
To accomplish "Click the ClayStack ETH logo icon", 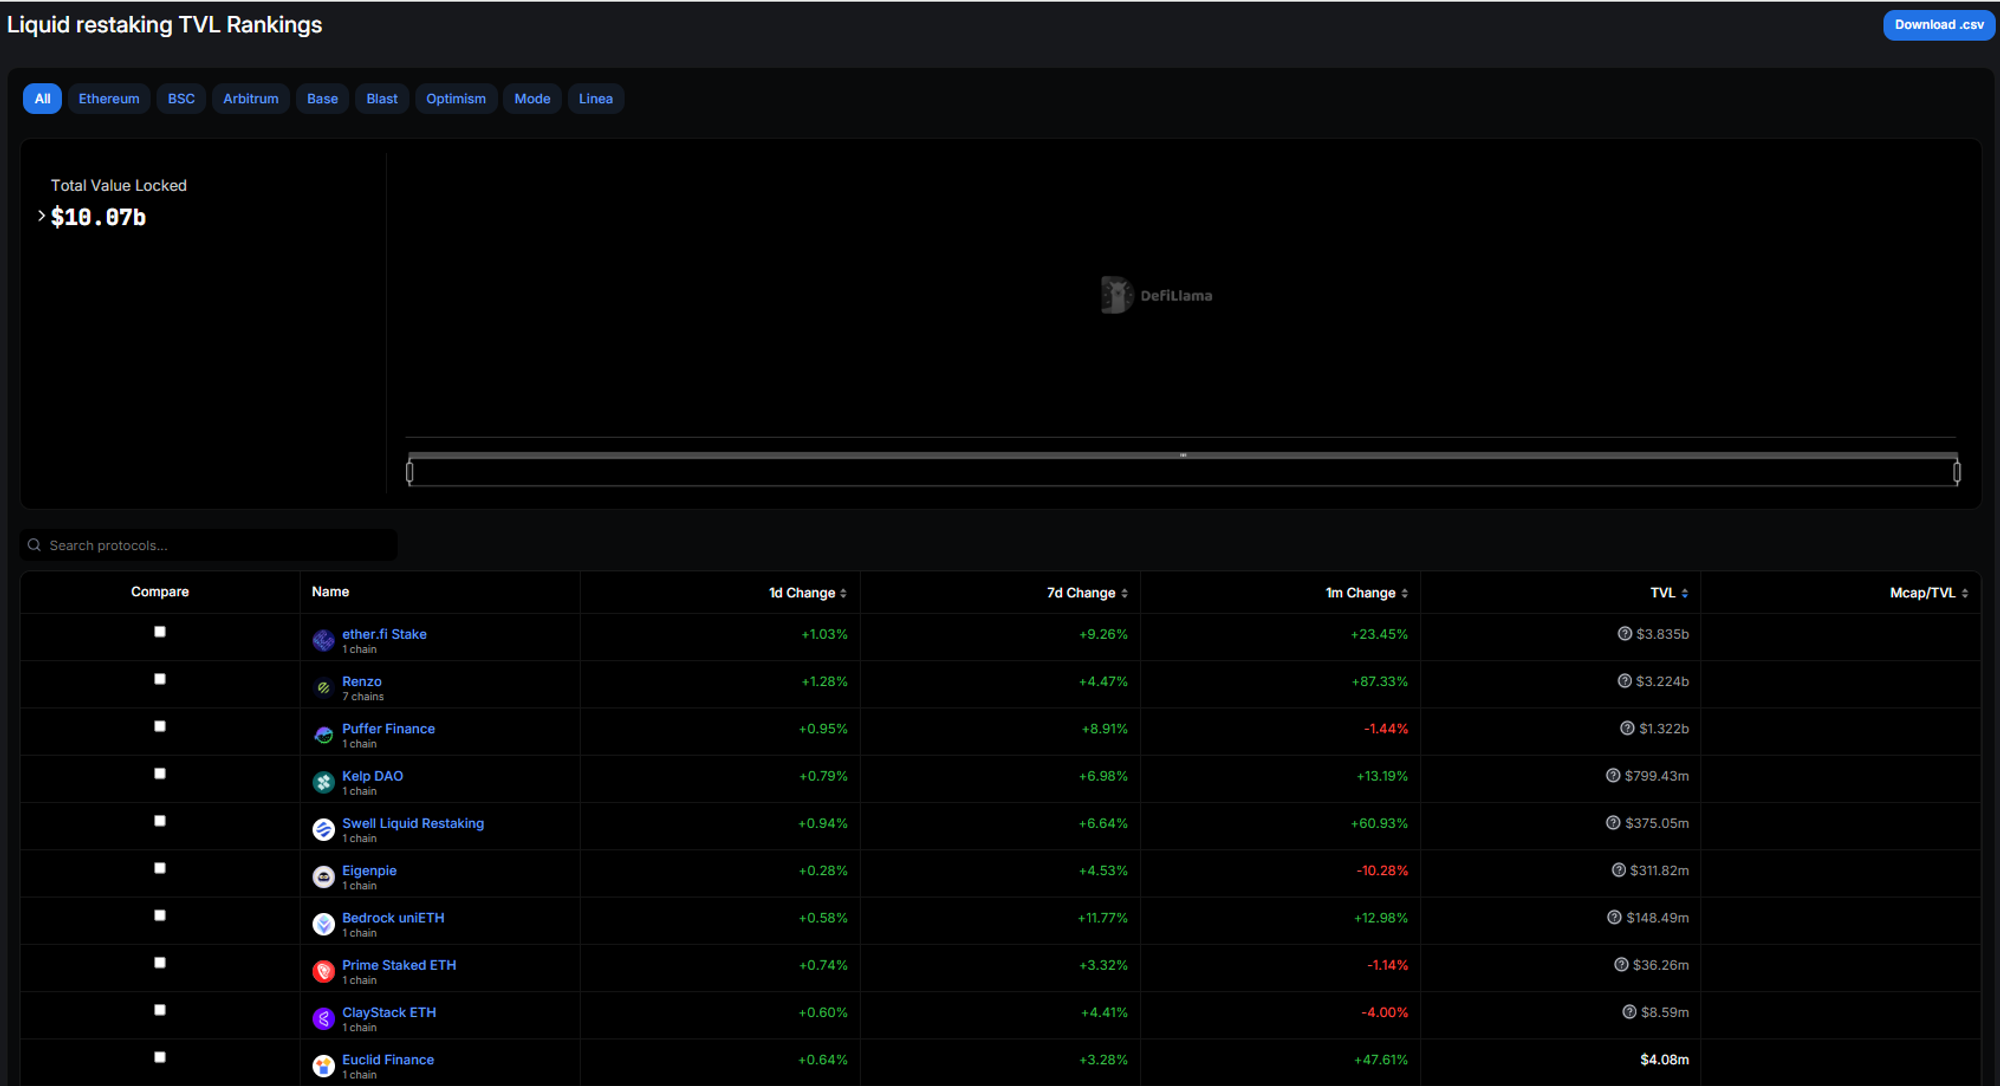I will [323, 1019].
